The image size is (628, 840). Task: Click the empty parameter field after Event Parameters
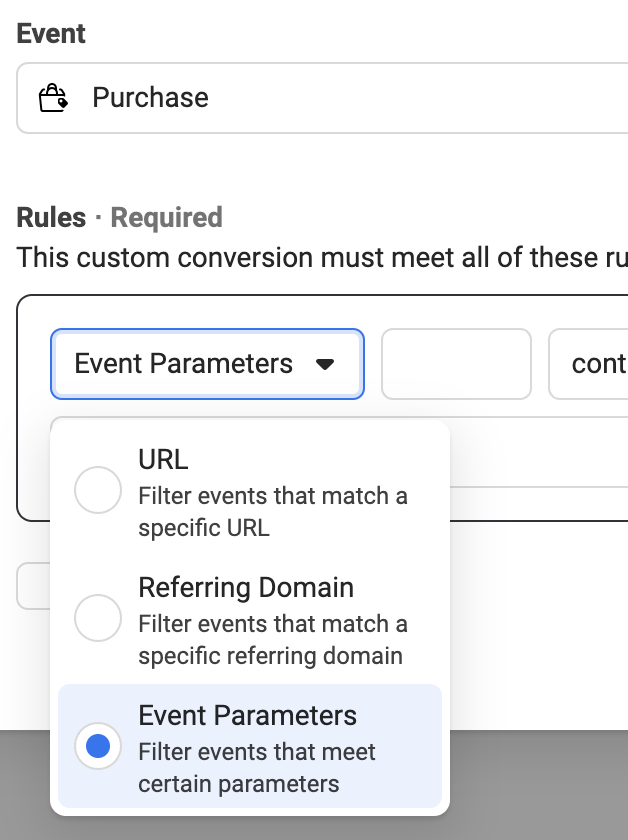click(456, 364)
